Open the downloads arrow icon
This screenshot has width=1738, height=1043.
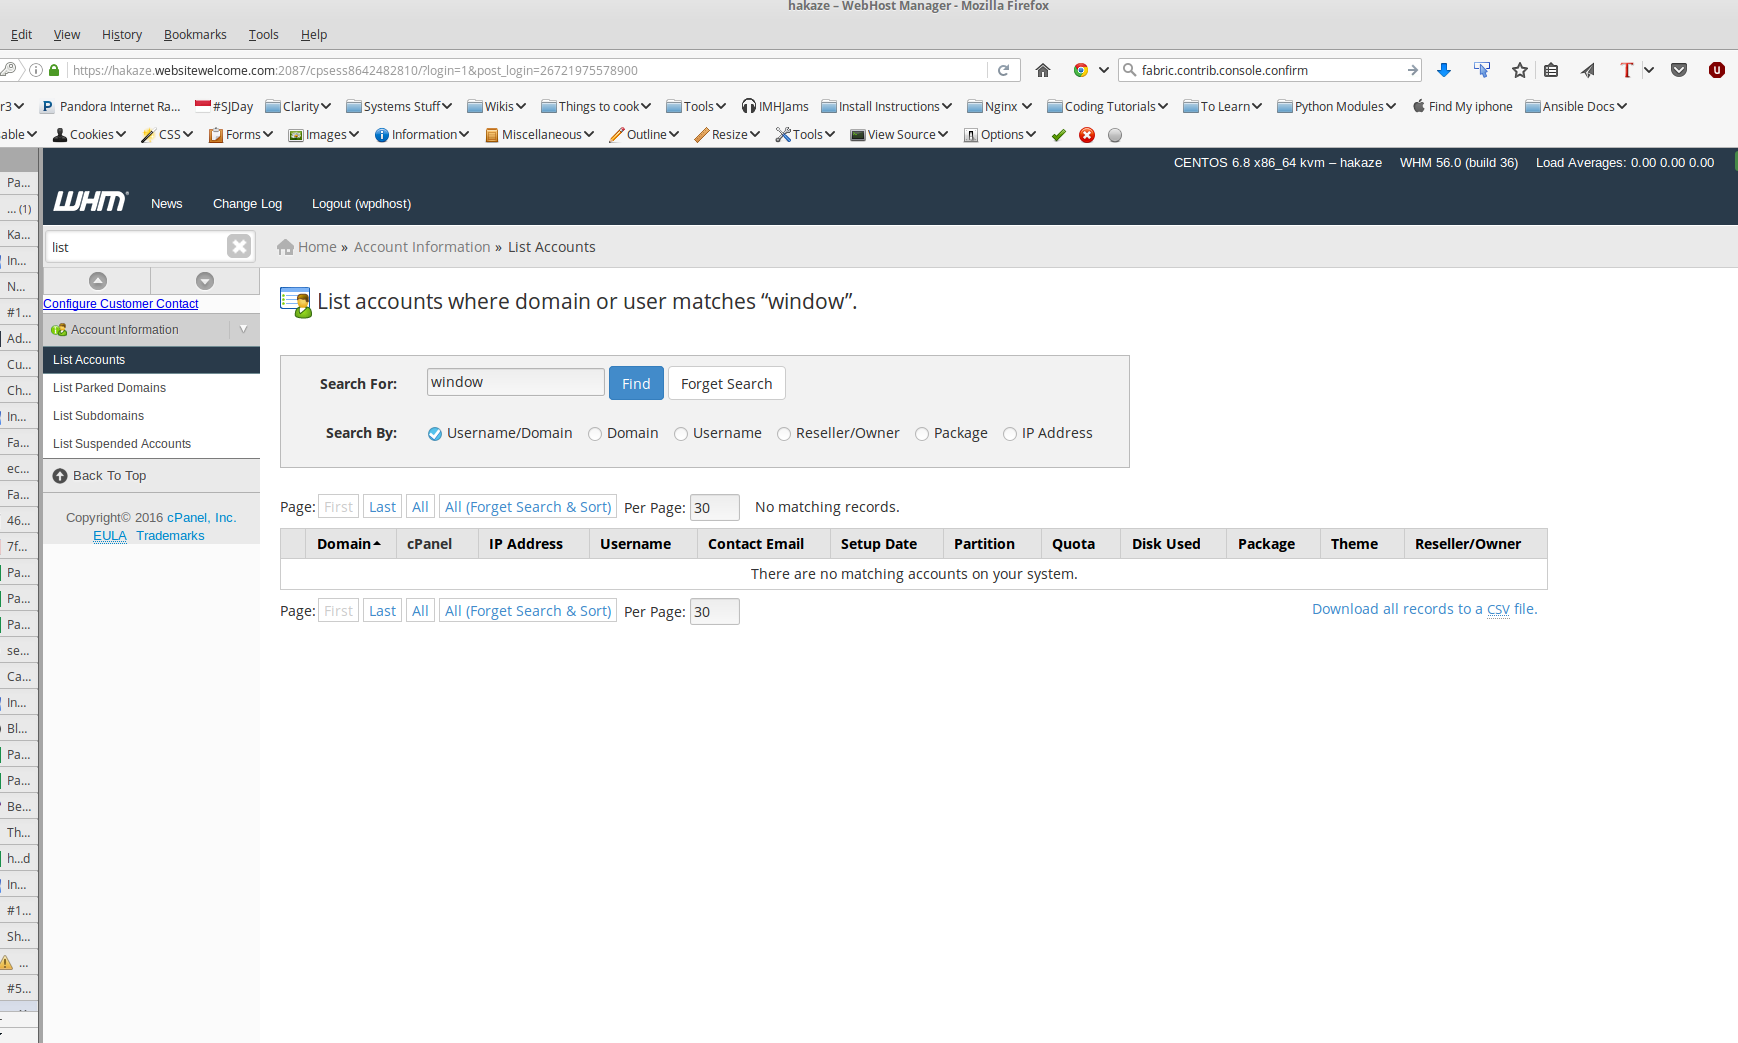pyautogui.click(x=1443, y=70)
